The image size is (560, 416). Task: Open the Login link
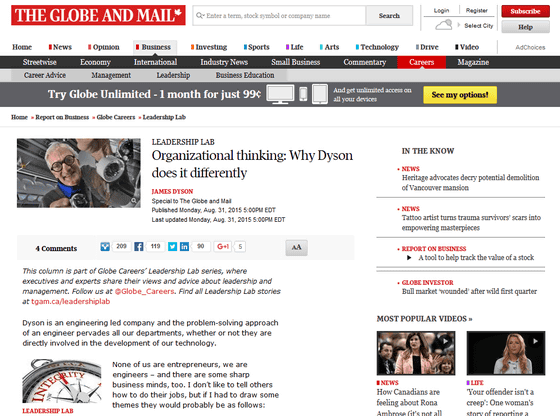click(x=441, y=11)
